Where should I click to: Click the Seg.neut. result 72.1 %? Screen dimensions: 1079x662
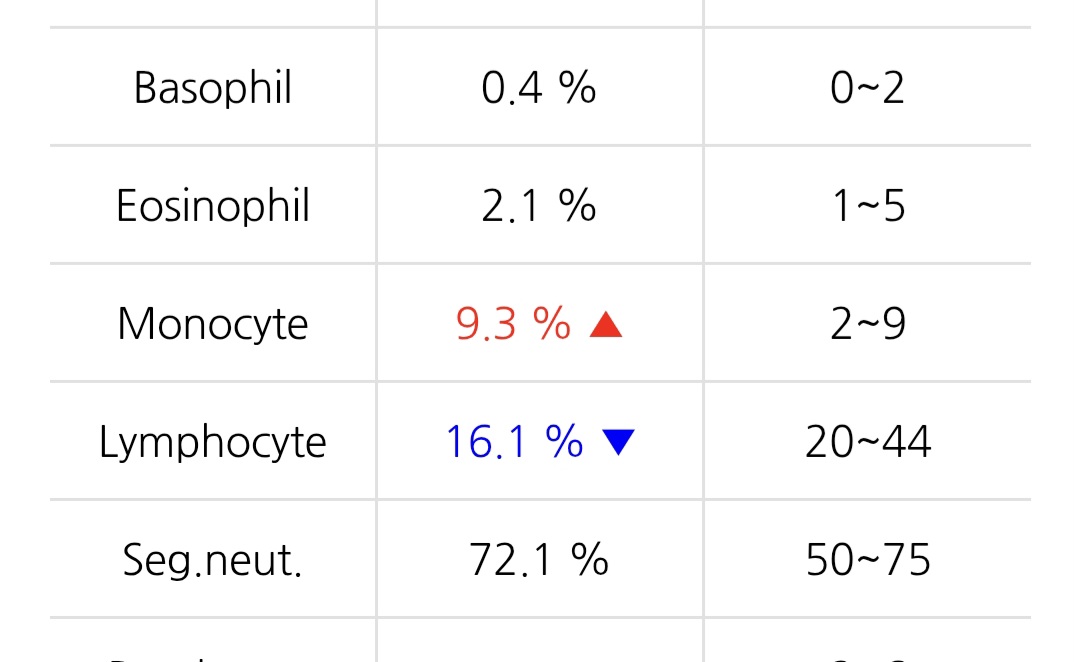click(538, 559)
